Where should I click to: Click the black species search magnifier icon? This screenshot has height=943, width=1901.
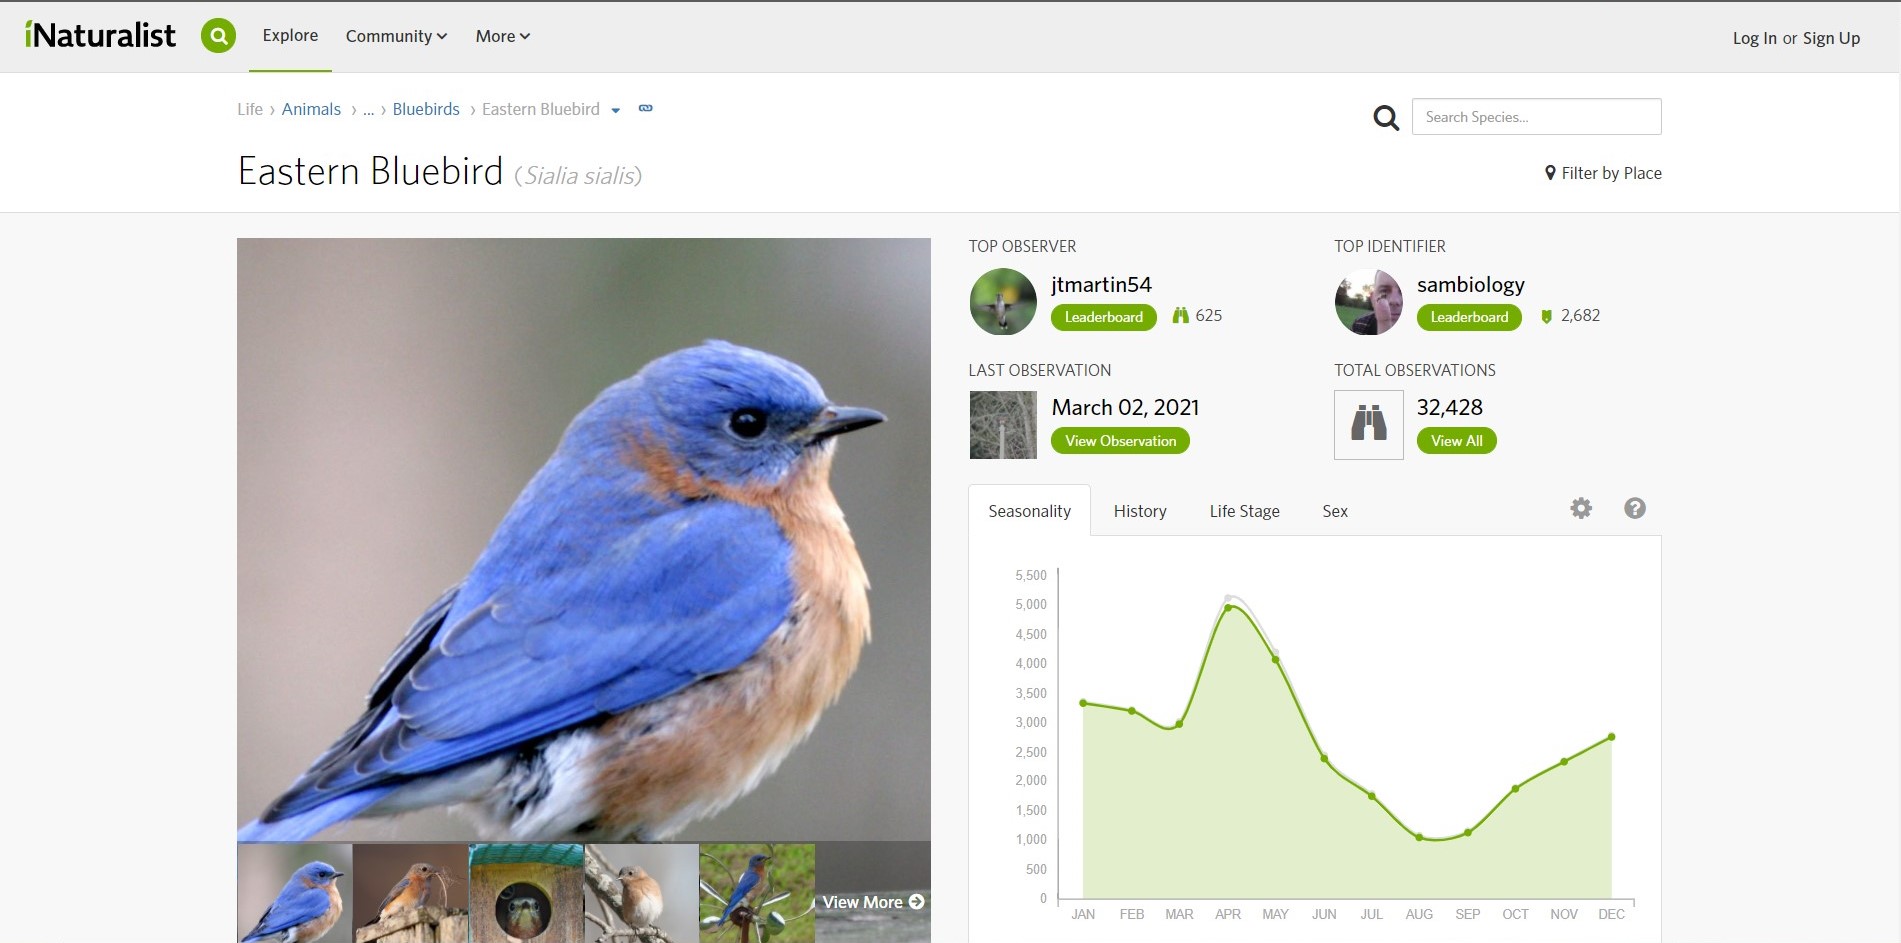(x=1386, y=118)
